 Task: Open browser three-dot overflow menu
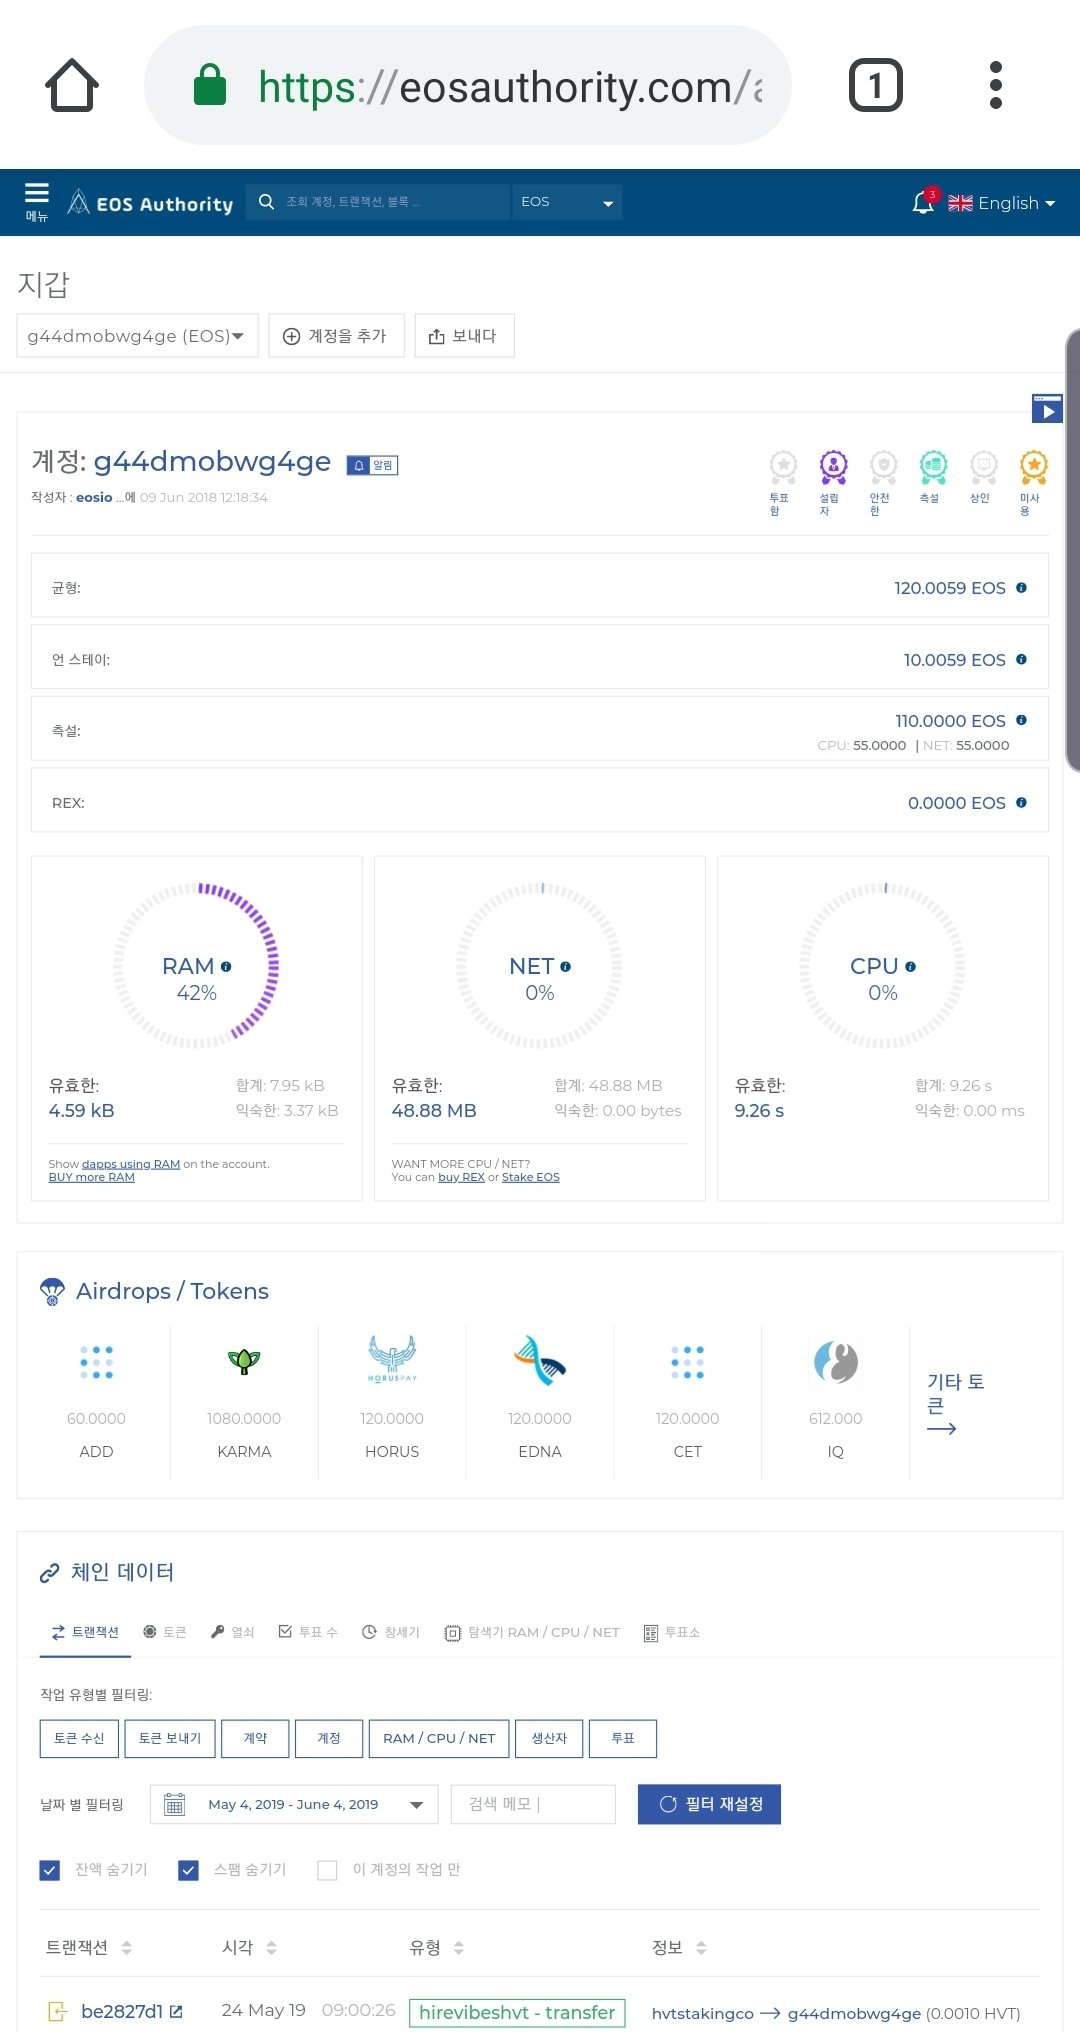tap(994, 86)
